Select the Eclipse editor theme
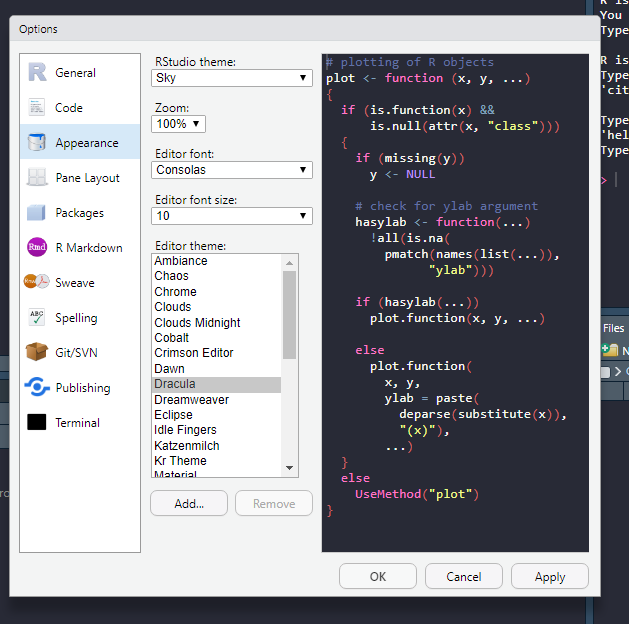This screenshot has height=624, width=629. (x=217, y=415)
